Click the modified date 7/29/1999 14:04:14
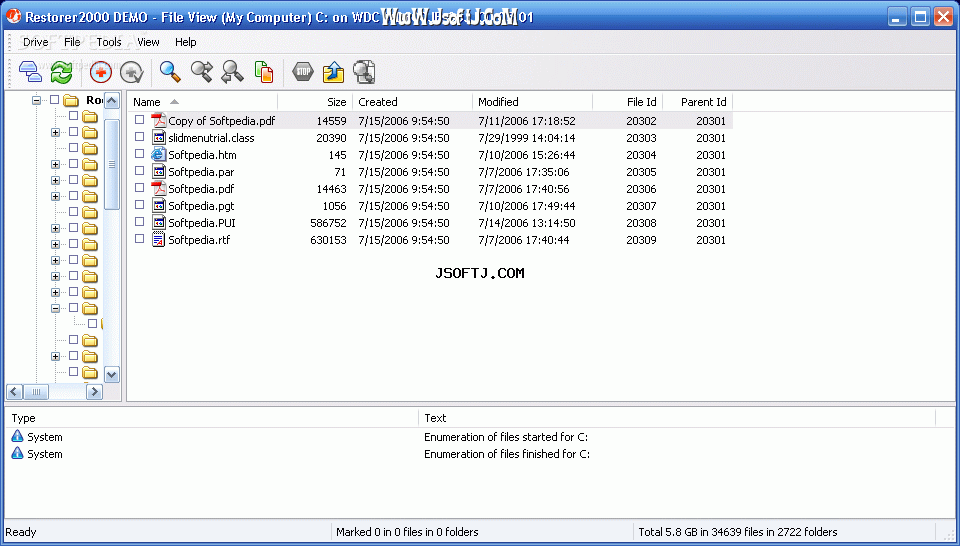 pos(527,138)
